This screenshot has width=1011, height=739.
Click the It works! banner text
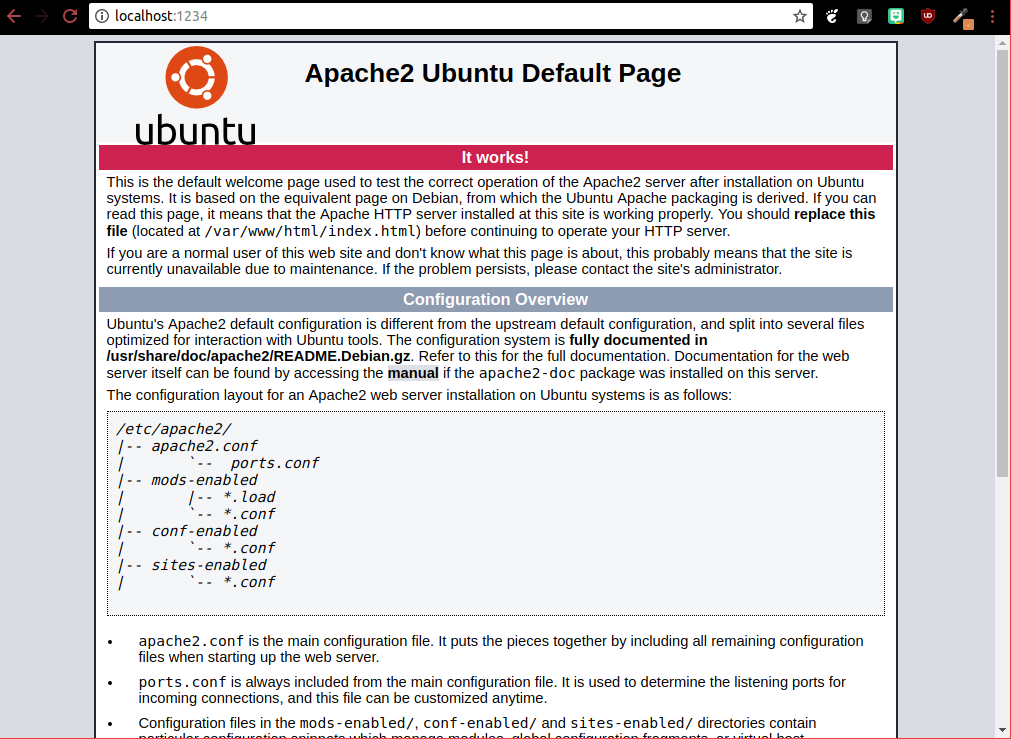point(495,157)
